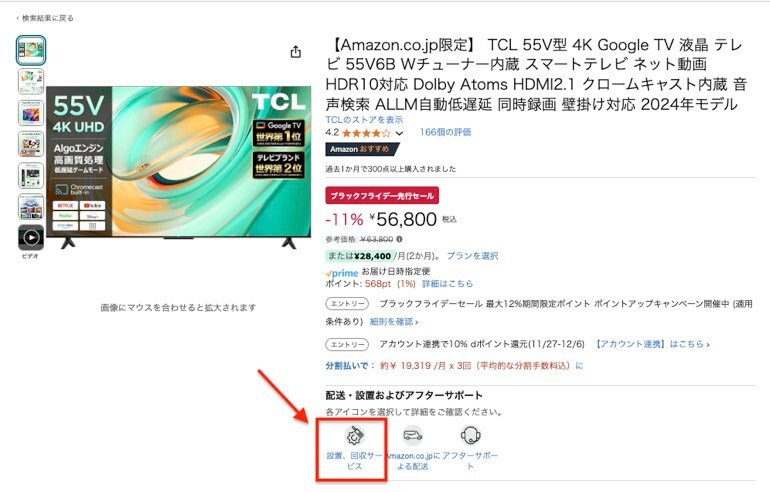Go back via 検索結果に戻る link
The height and width of the screenshot is (492, 770).
(45, 18)
